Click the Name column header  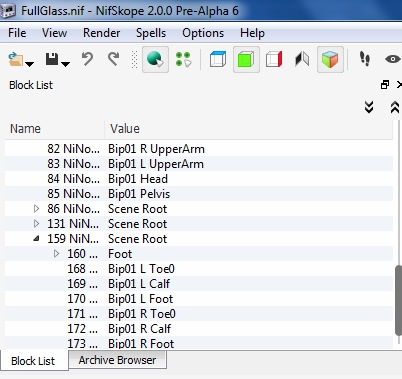(55, 129)
